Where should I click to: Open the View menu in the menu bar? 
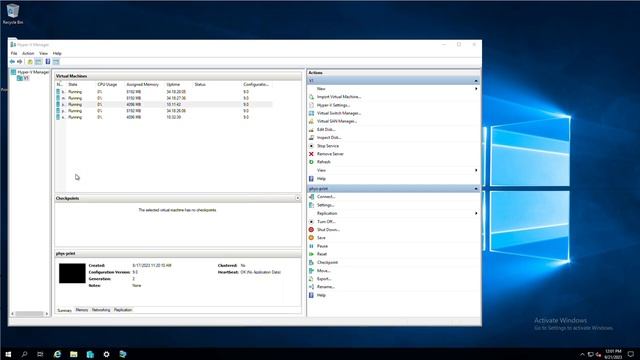tap(43, 53)
